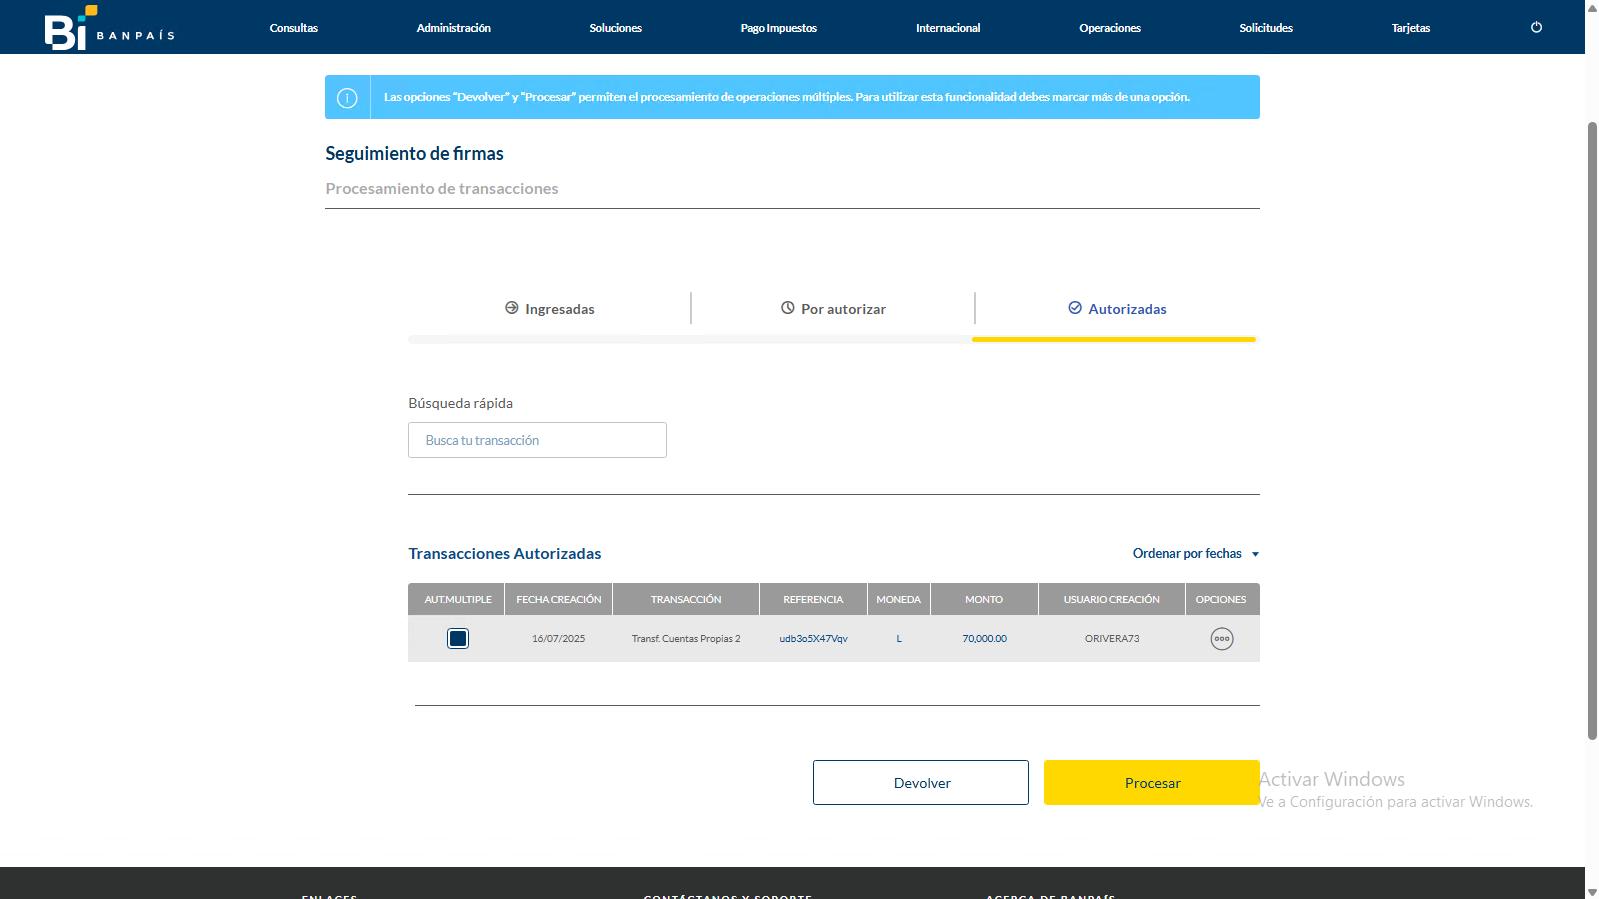Click the ORIVERA73 user cell
Image resolution: width=1599 pixels, height=899 pixels.
(1112, 639)
